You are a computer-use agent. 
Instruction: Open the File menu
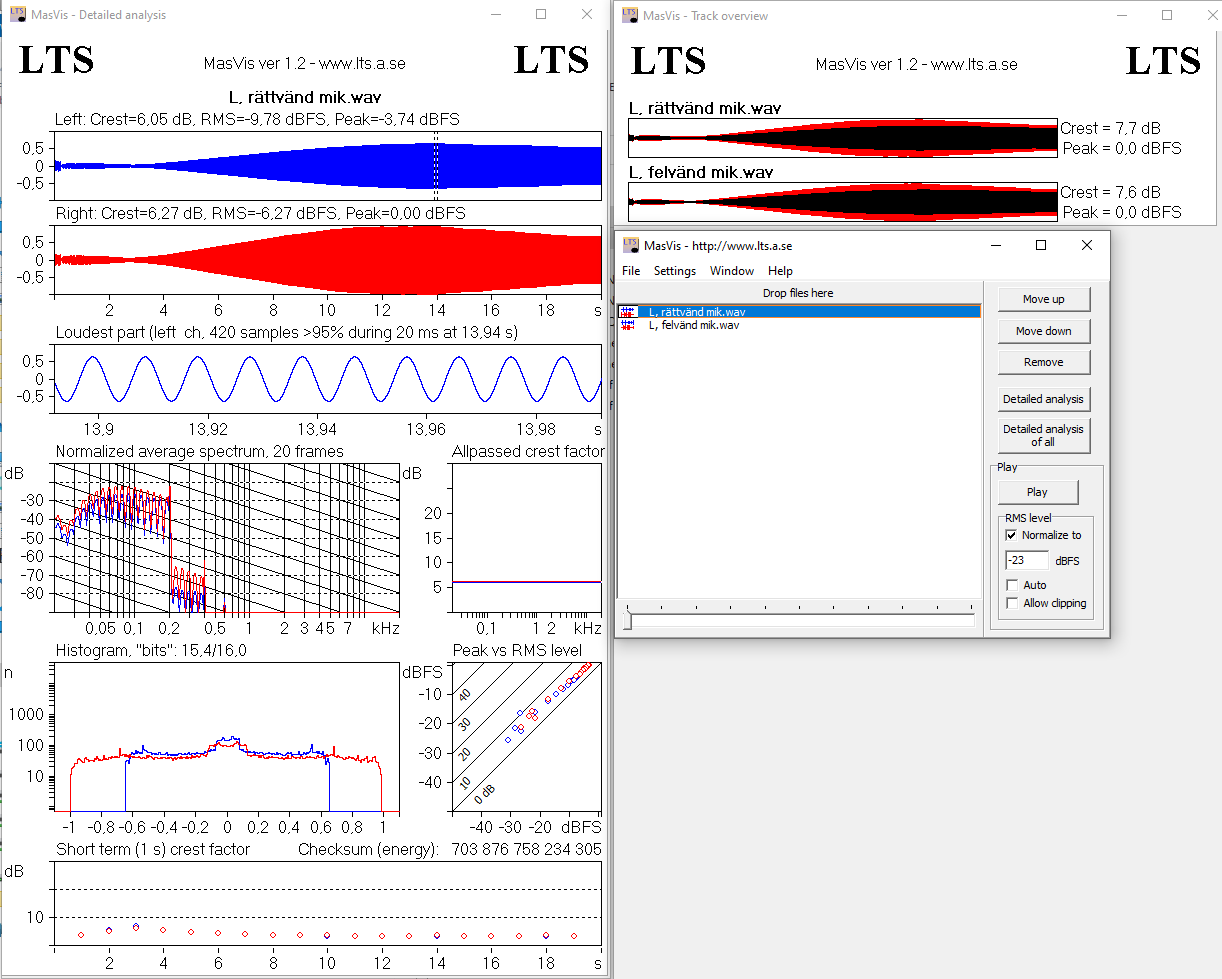[631, 271]
